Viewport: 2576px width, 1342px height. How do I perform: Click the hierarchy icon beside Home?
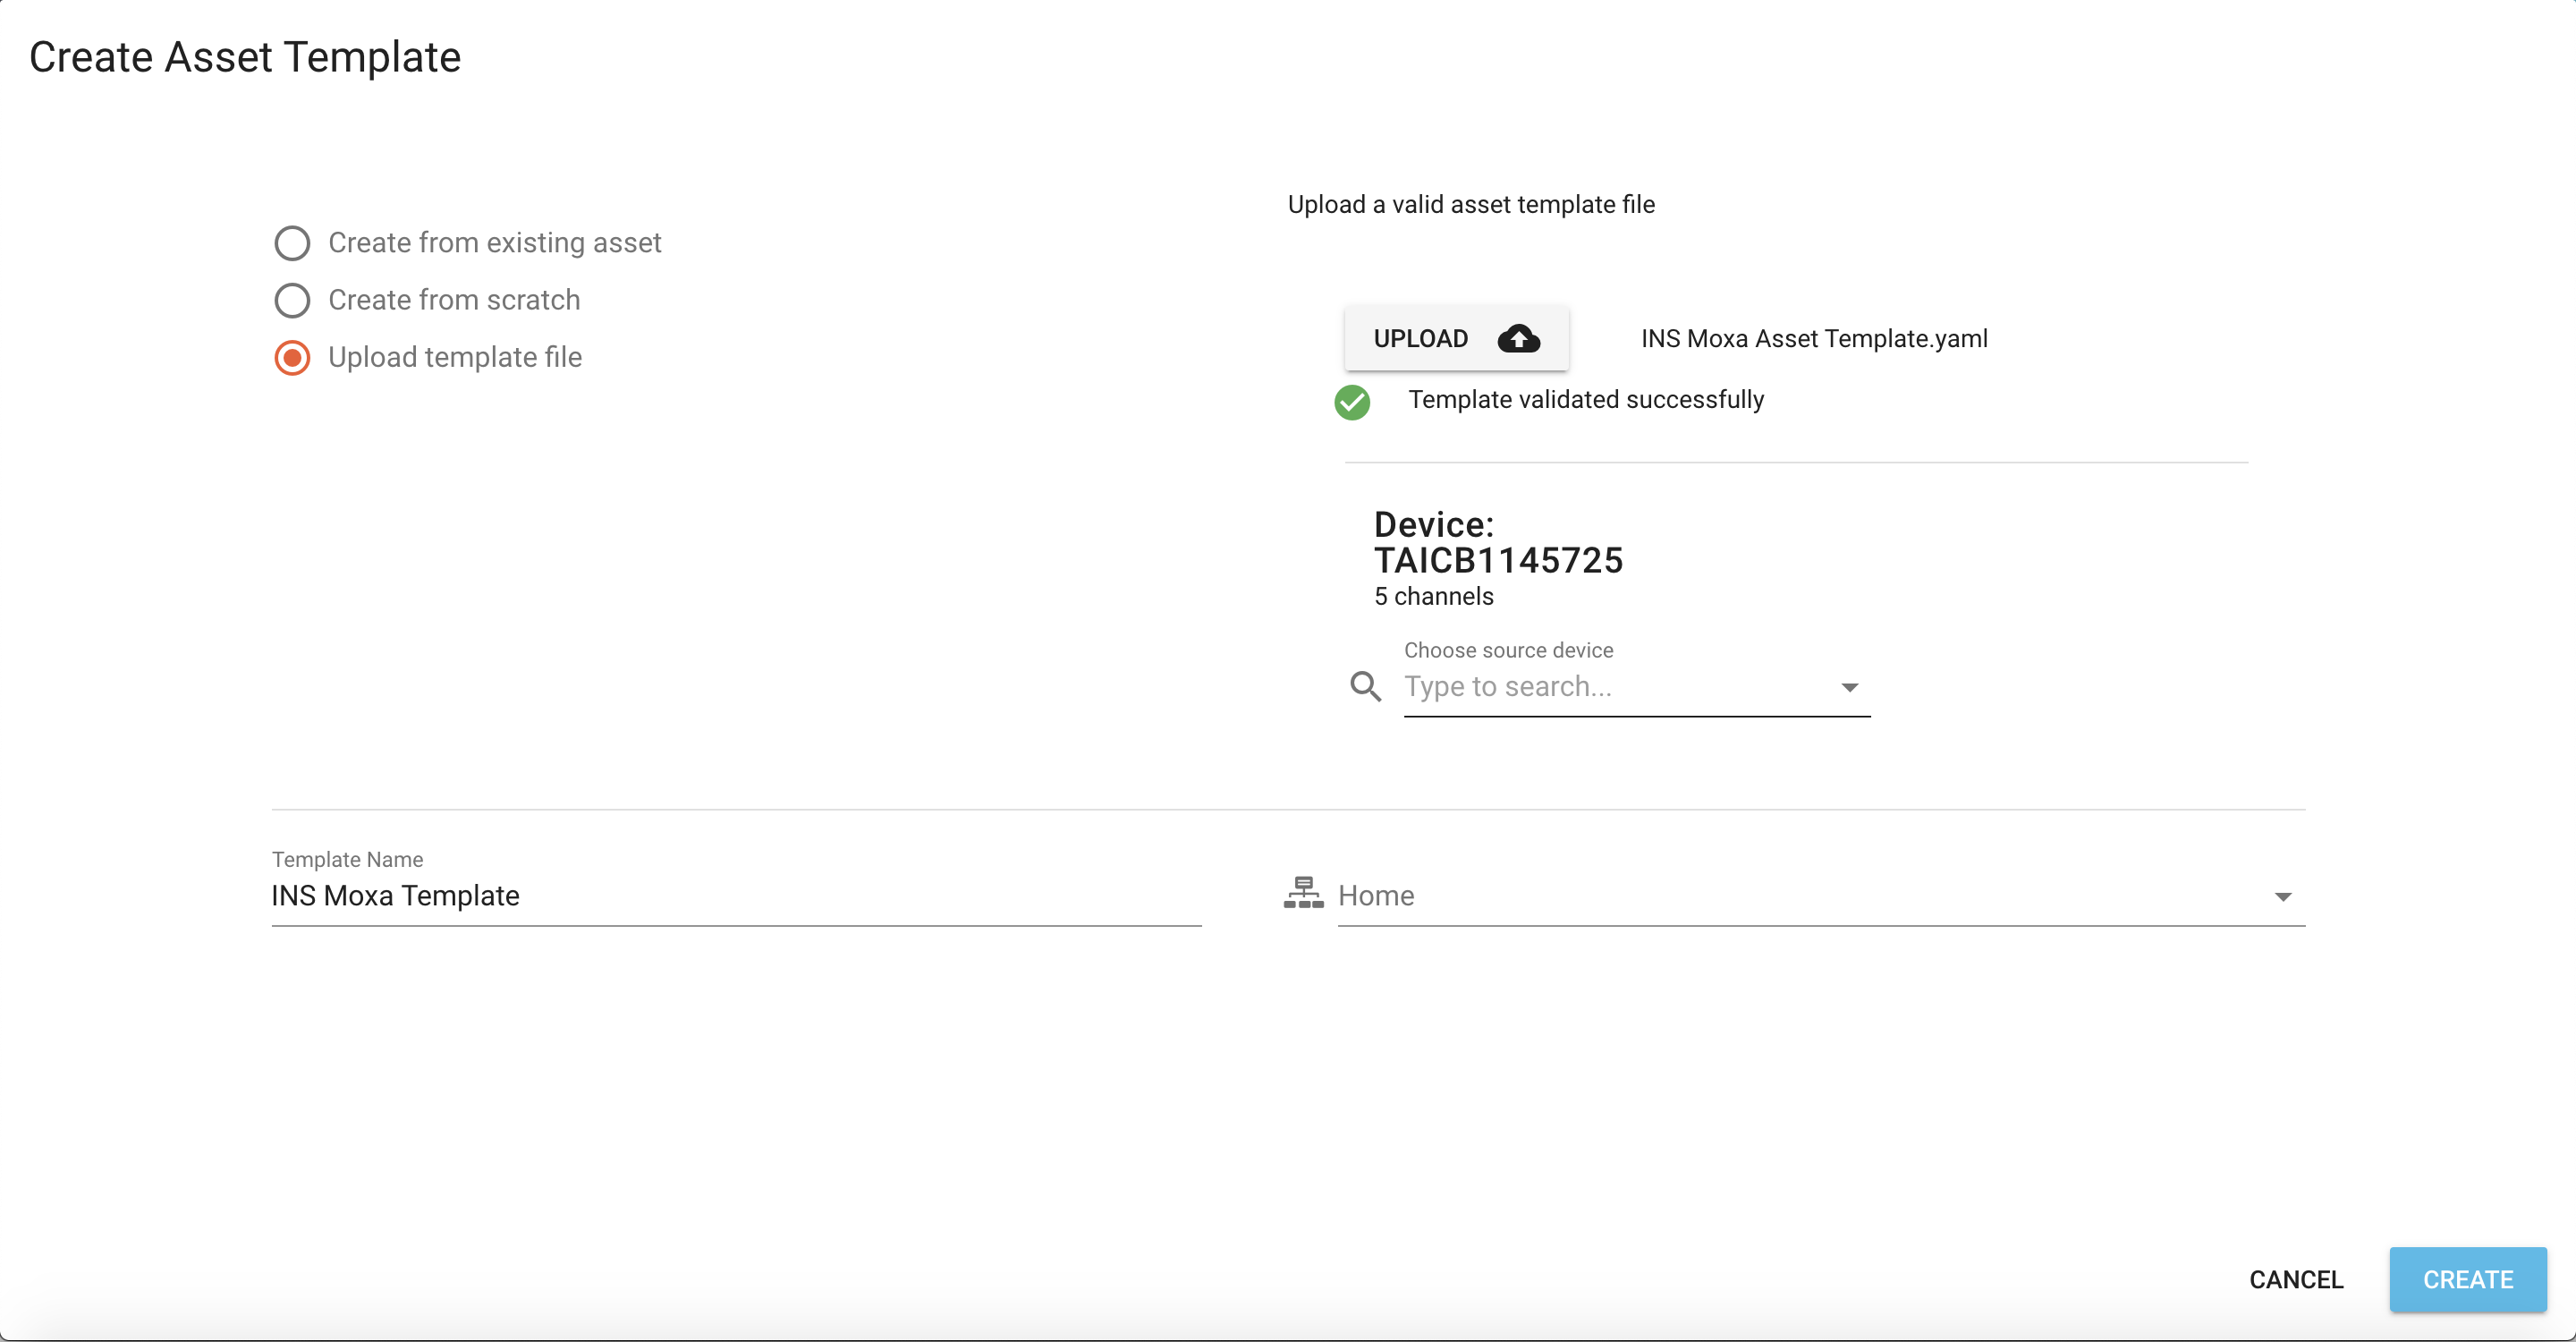coord(1303,892)
